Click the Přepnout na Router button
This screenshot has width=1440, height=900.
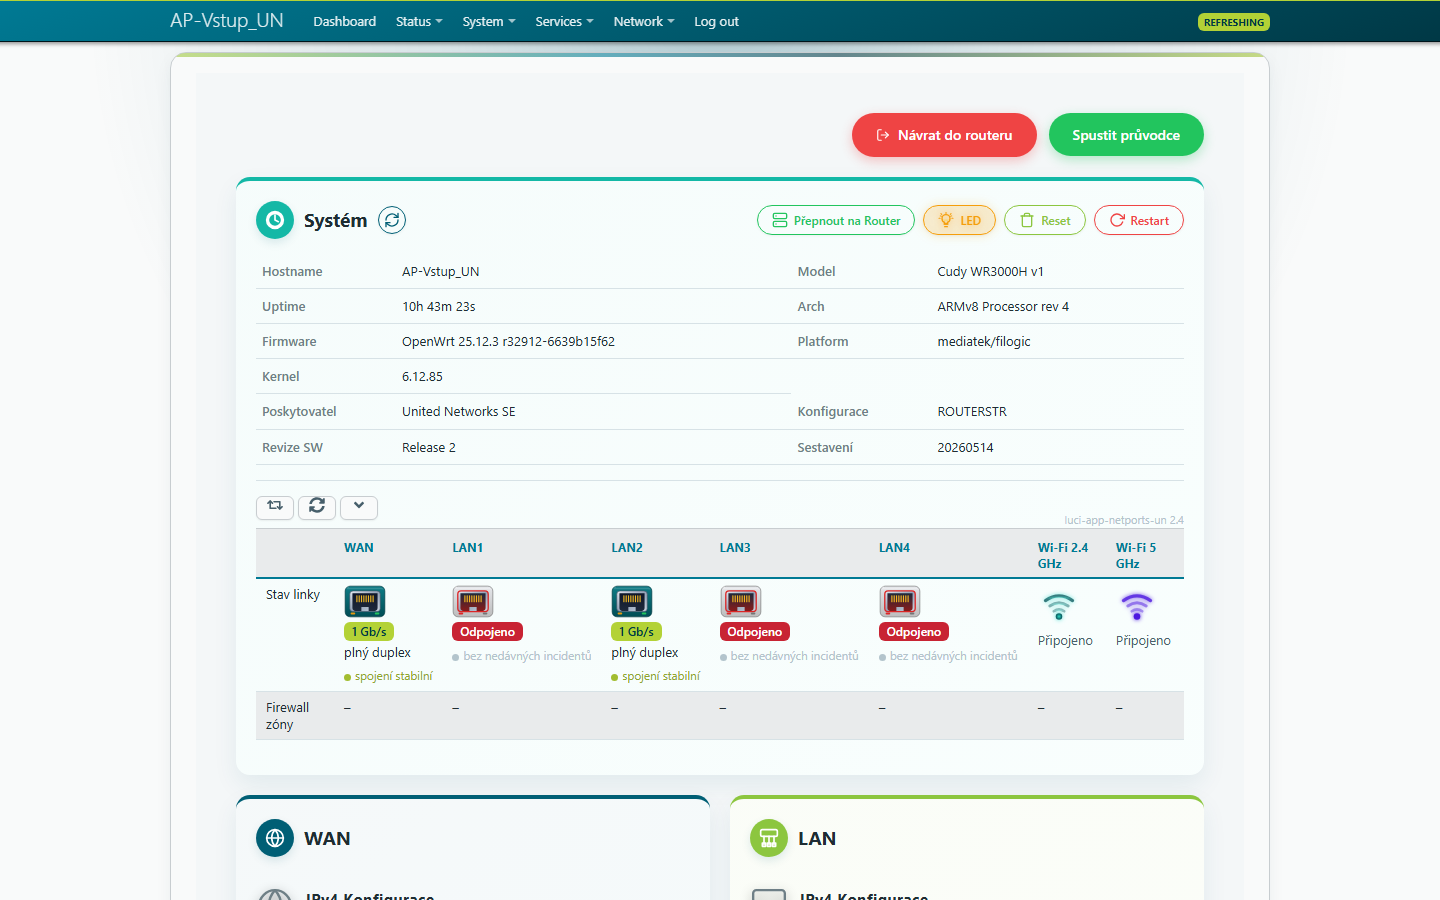836,220
